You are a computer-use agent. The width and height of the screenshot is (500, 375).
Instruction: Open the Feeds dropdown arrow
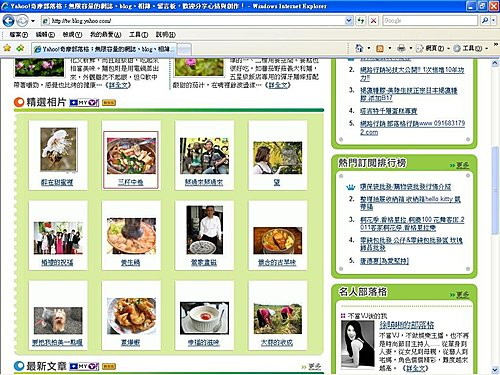pos(389,49)
